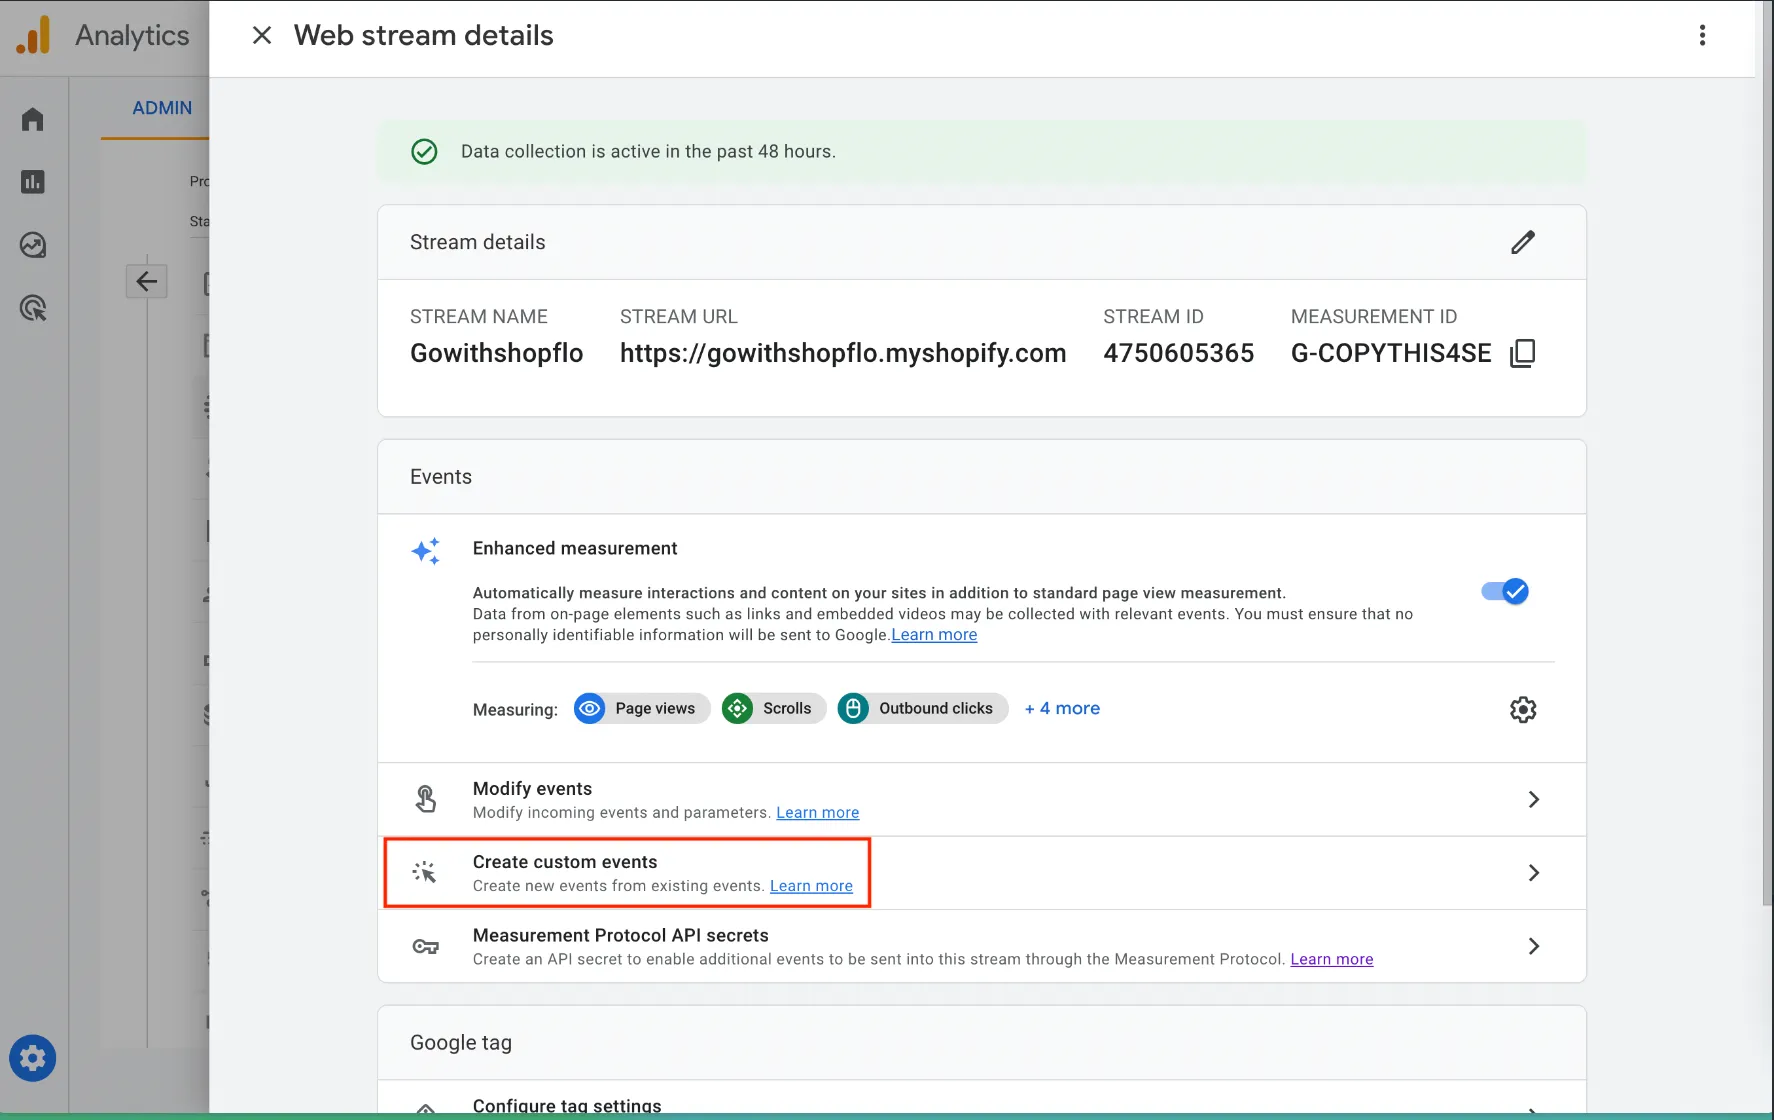Open Advertising from the sidebar

pos(33,308)
